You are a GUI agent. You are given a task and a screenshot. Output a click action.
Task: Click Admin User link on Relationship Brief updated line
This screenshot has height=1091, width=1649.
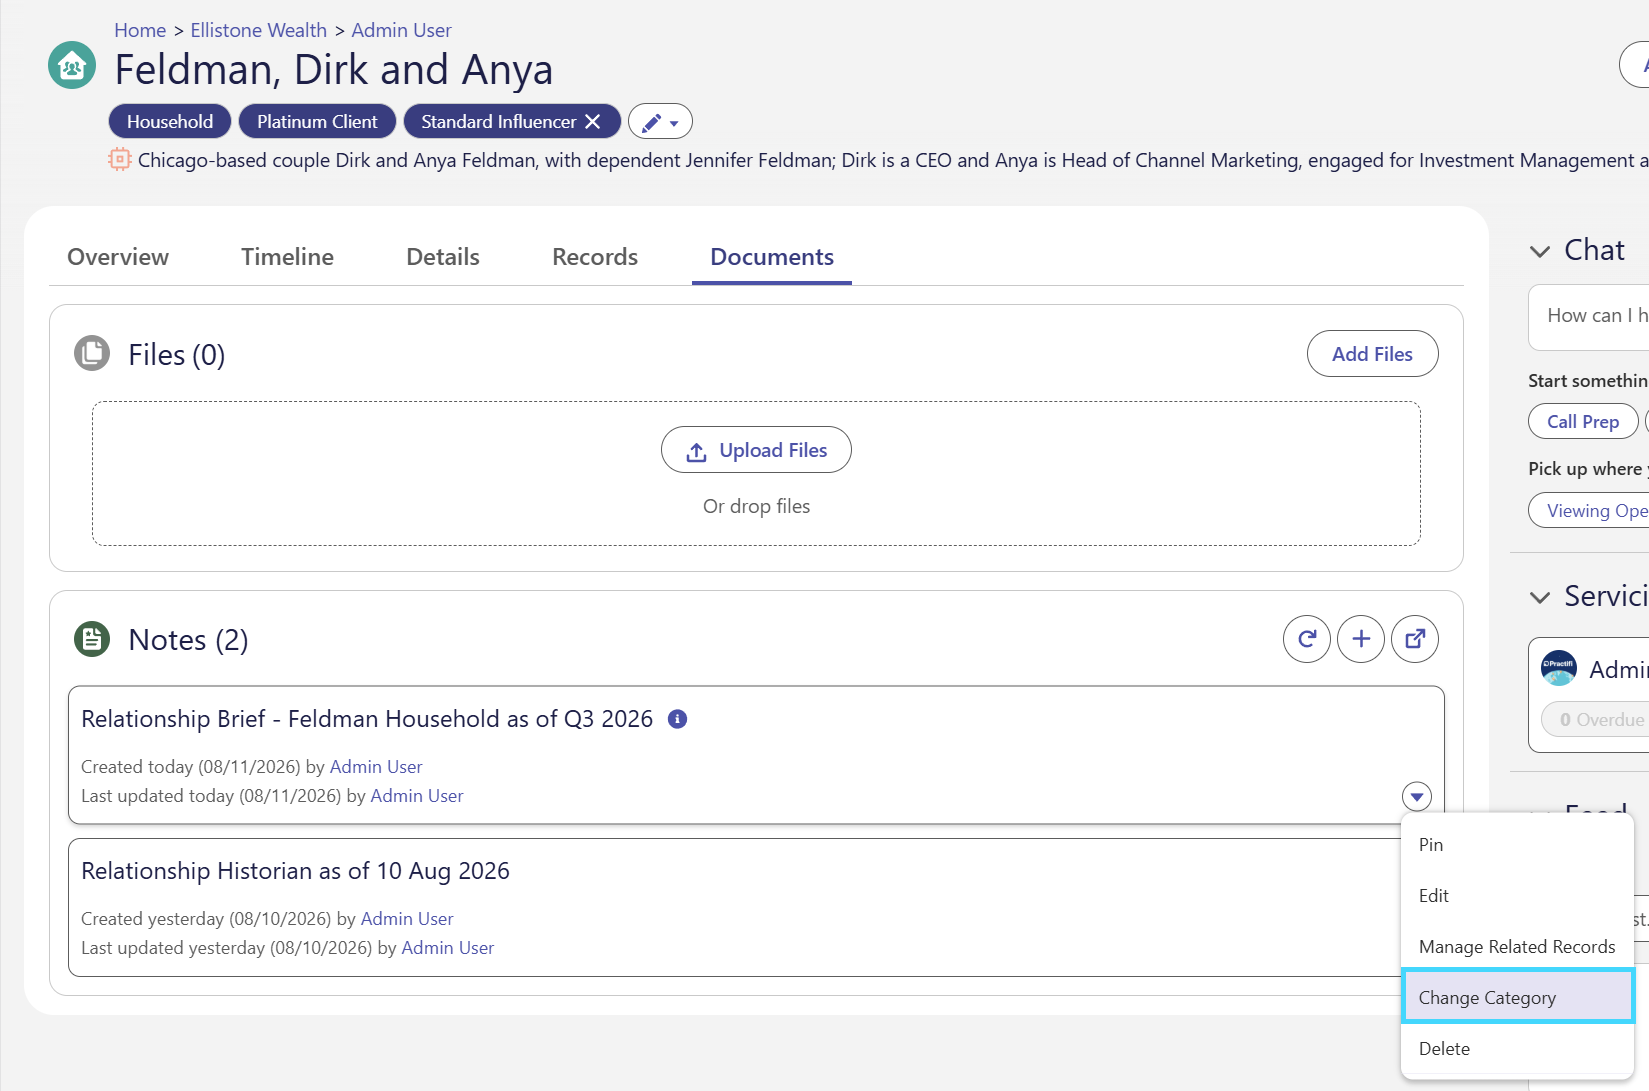click(417, 796)
